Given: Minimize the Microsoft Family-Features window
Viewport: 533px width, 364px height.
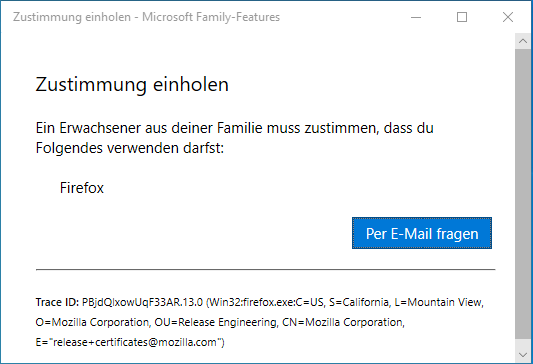Looking at the screenshot, I should [x=416, y=17].
